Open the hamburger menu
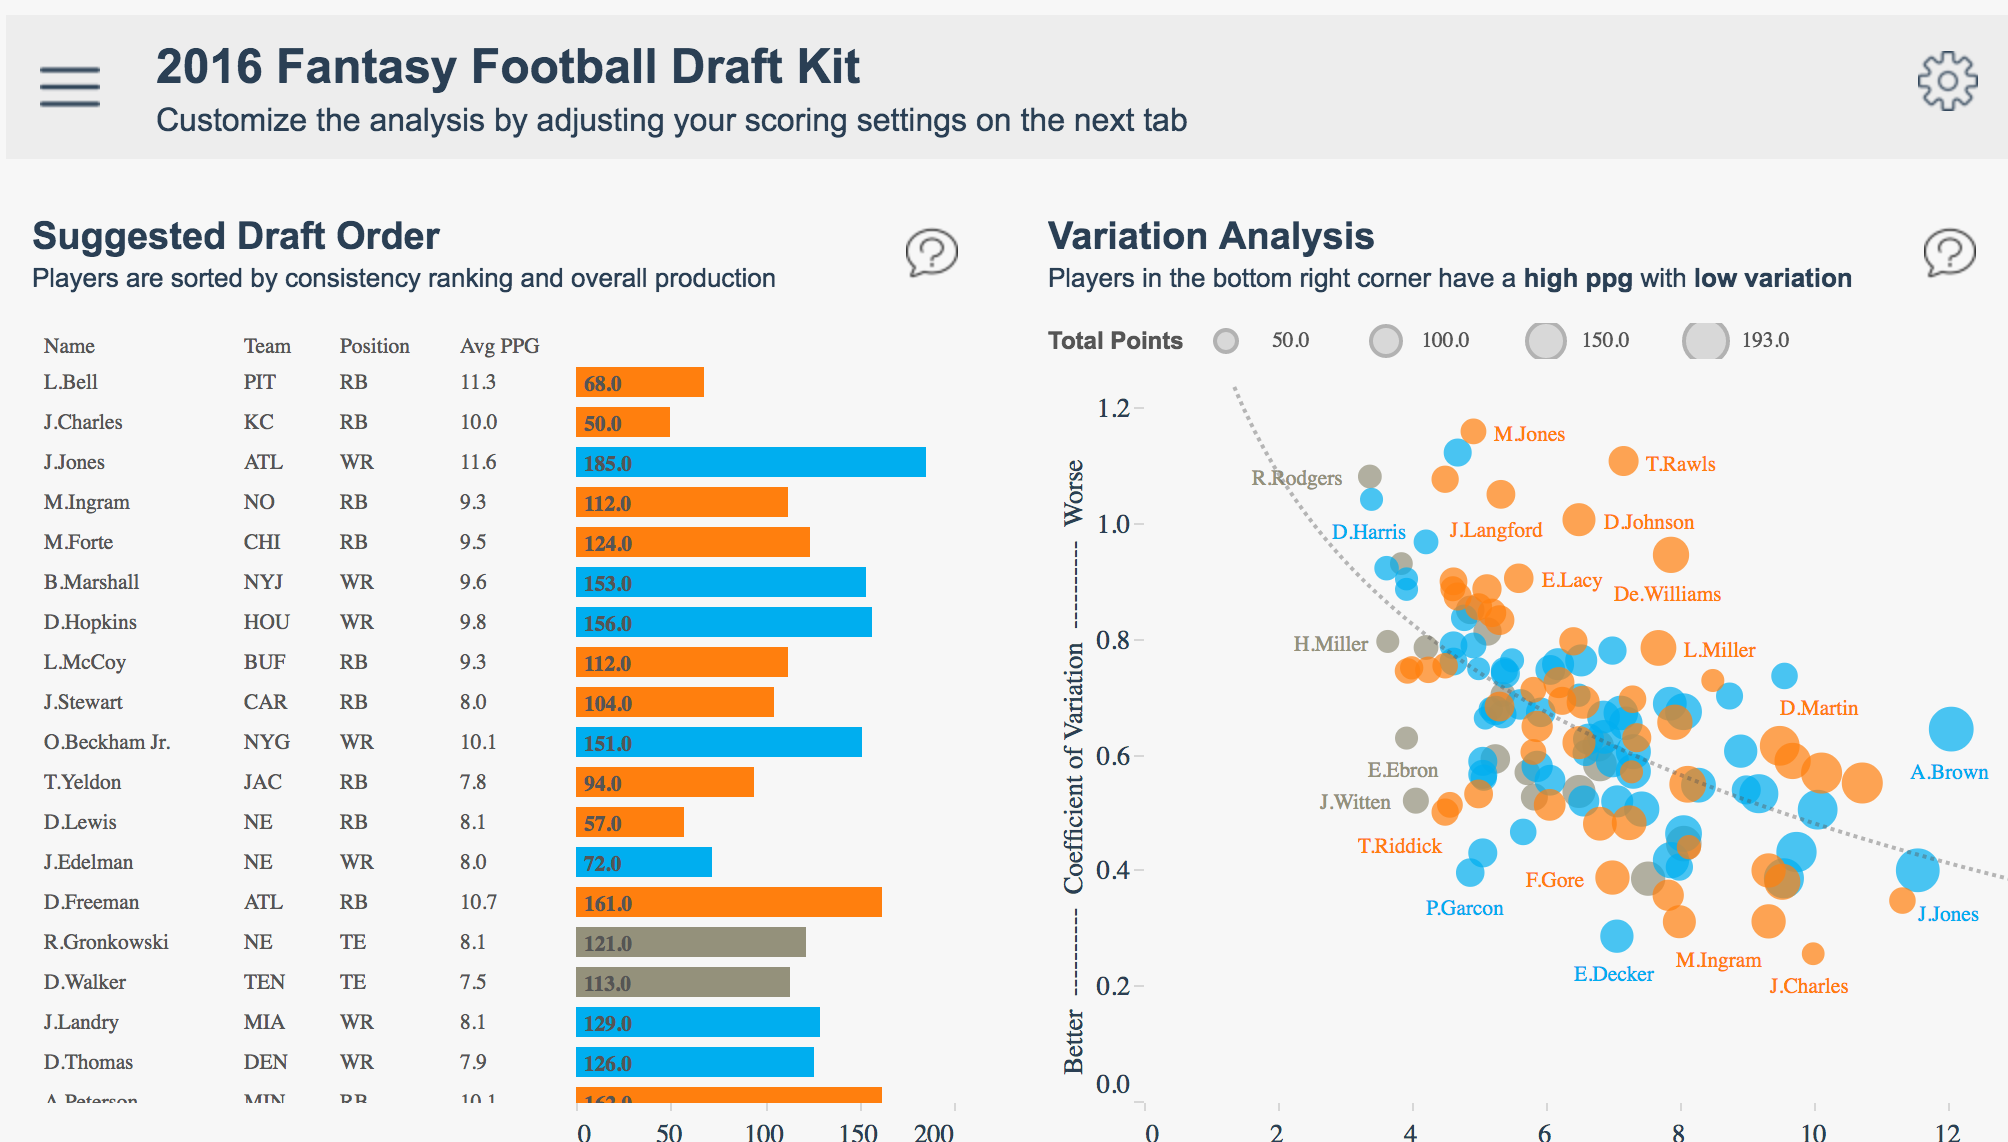Image resolution: width=2008 pixels, height=1142 pixels. (x=70, y=86)
